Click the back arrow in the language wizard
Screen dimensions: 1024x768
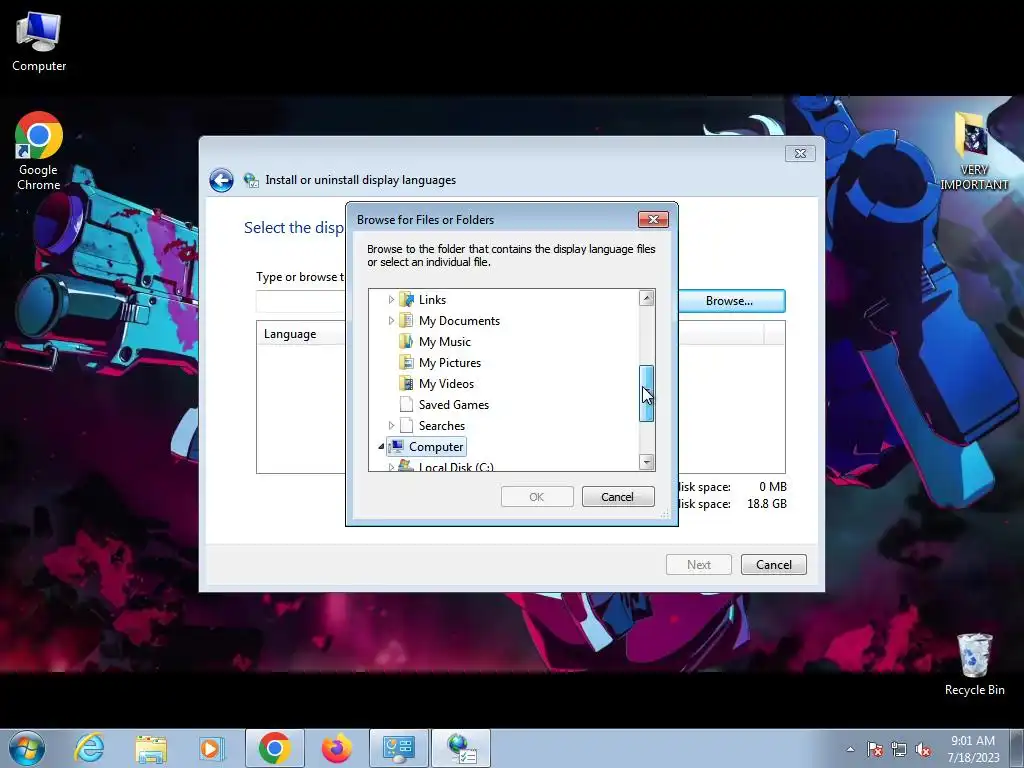pyautogui.click(x=221, y=180)
